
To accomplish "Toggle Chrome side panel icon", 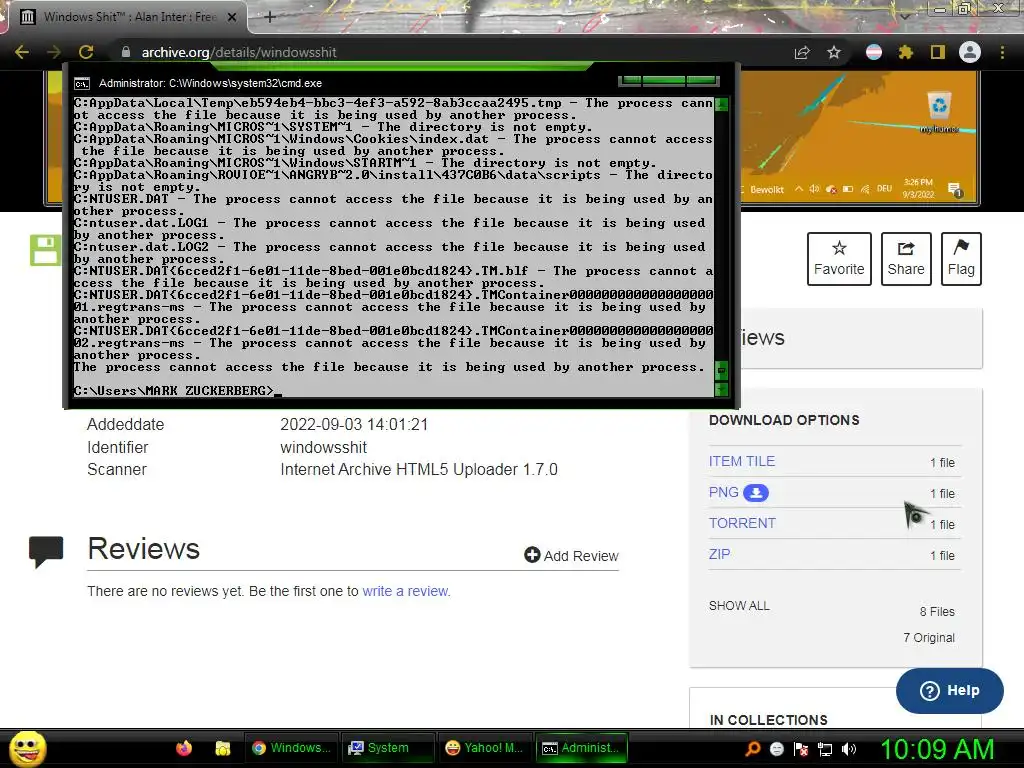I will tap(938, 52).
